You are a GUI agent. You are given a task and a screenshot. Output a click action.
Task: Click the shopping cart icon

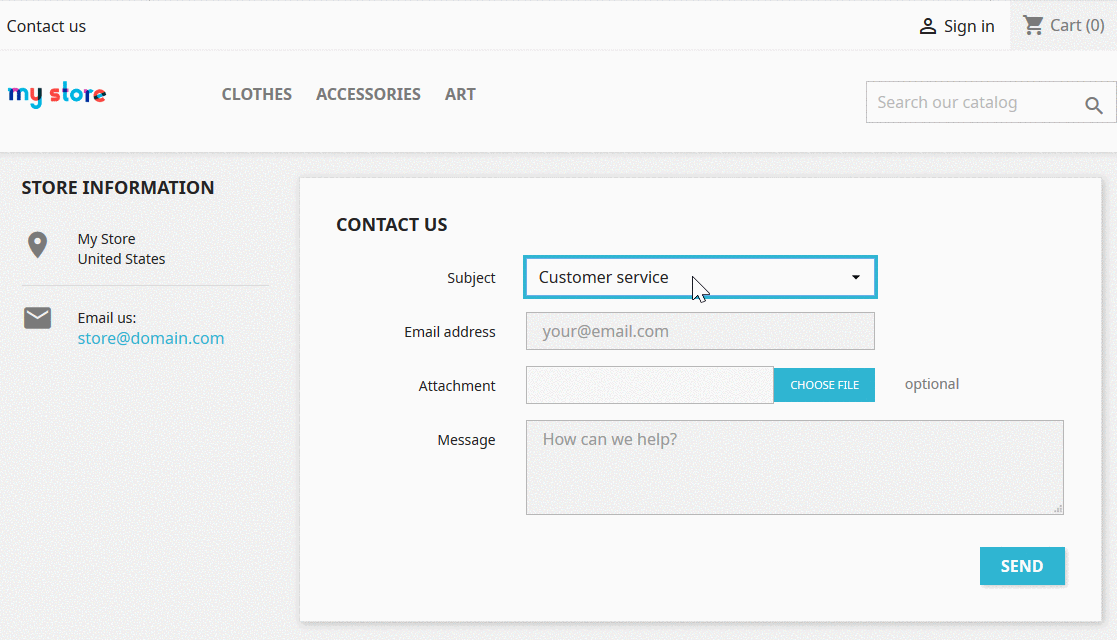point(1033,25)
